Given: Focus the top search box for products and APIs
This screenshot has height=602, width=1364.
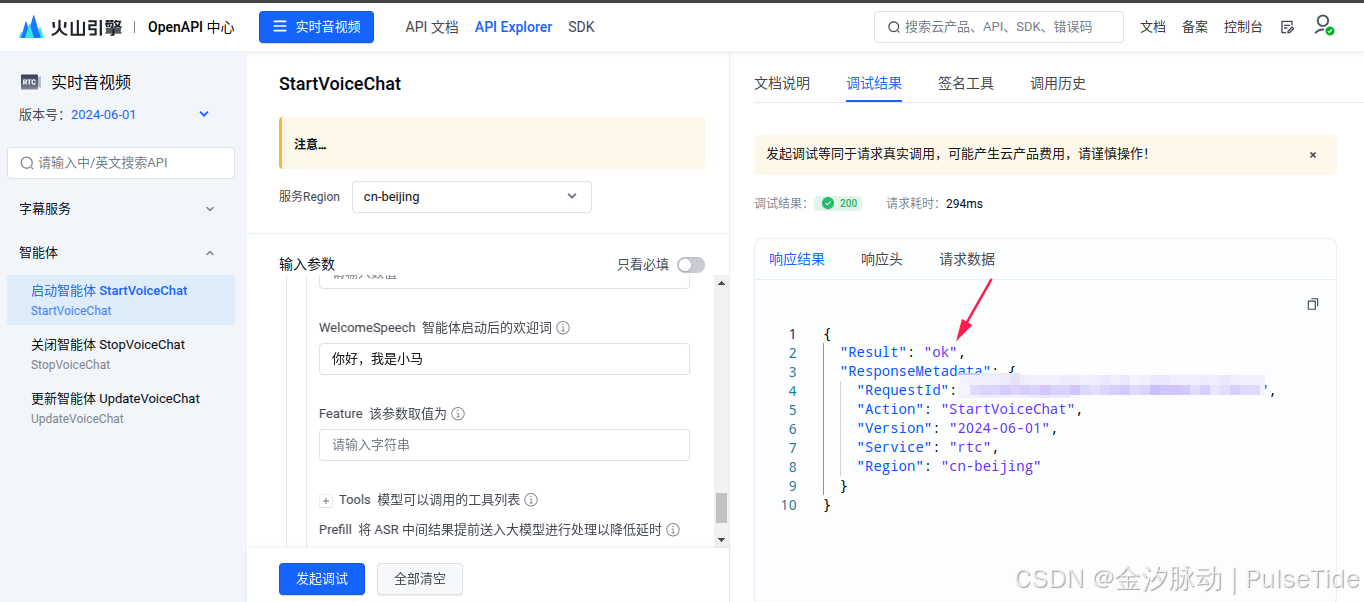Looking at the screenshot, I should coord(999,27).
